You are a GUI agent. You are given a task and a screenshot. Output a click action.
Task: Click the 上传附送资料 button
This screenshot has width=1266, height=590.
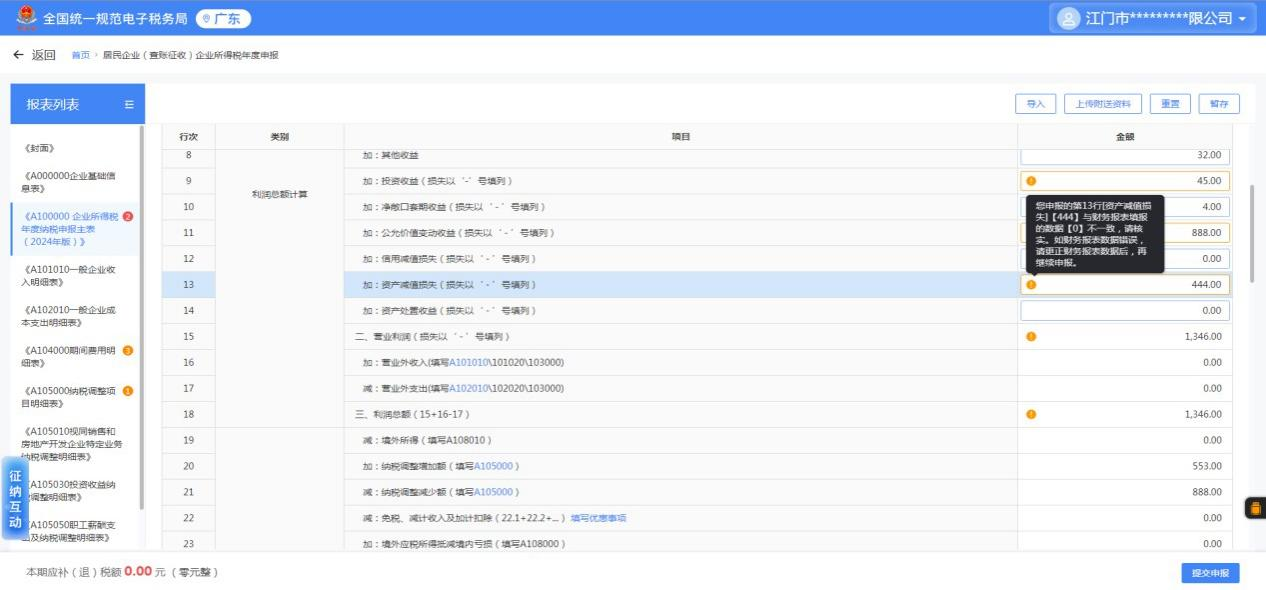click(1103, 104)
